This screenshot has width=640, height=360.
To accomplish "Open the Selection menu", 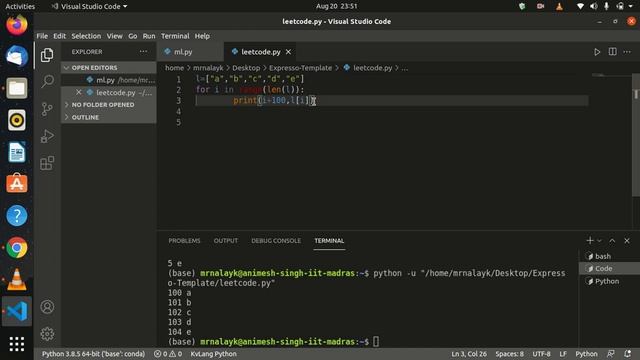I will coord(86,36).
